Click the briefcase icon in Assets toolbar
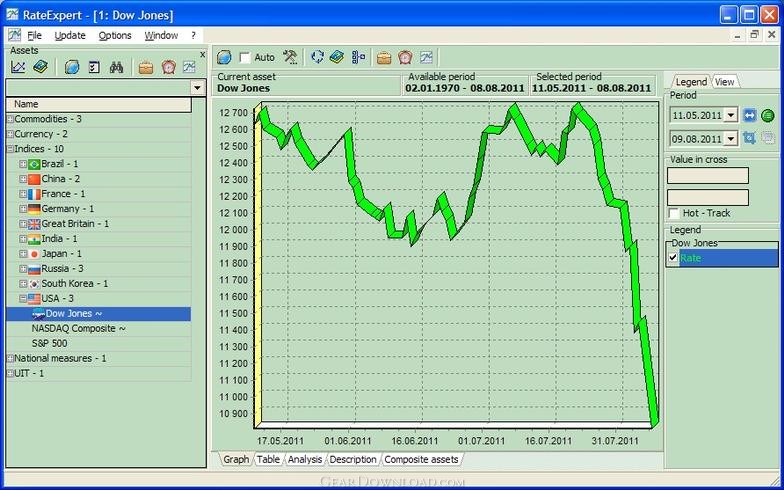The height and width of the screenshot is (490, 784). click(x=146, y=66)
